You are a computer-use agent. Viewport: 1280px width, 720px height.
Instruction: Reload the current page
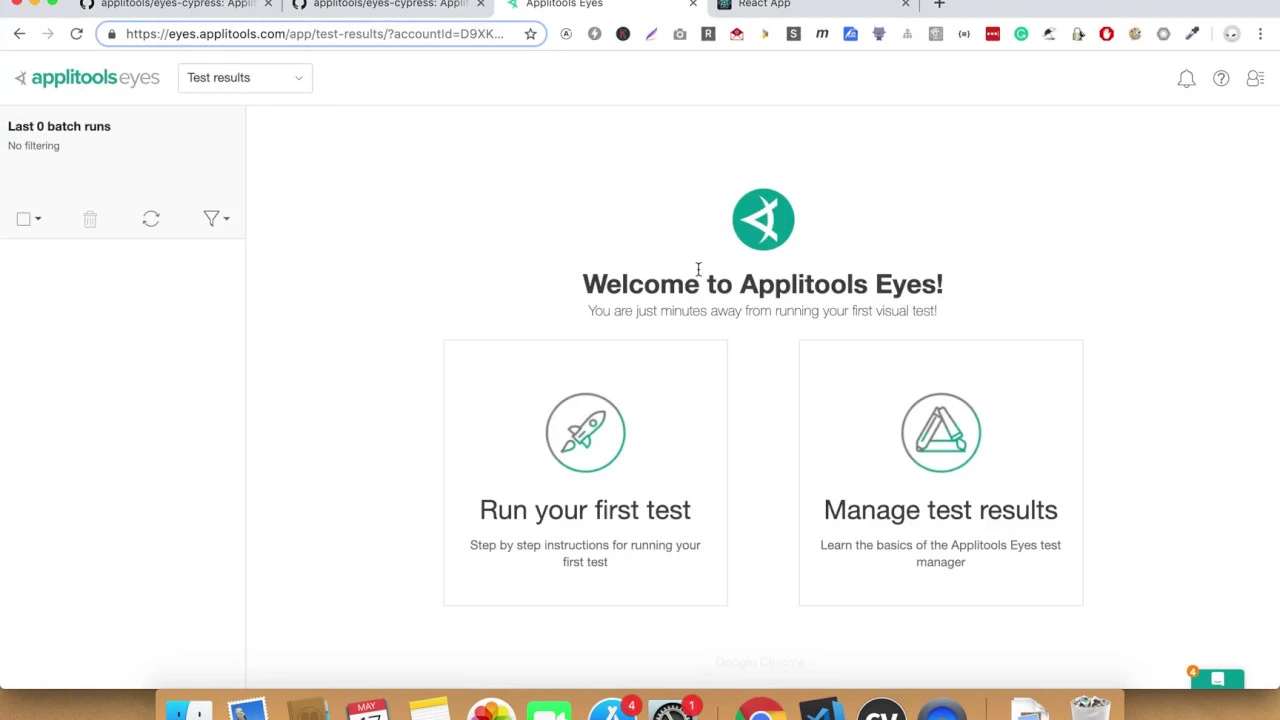point(76,34)
